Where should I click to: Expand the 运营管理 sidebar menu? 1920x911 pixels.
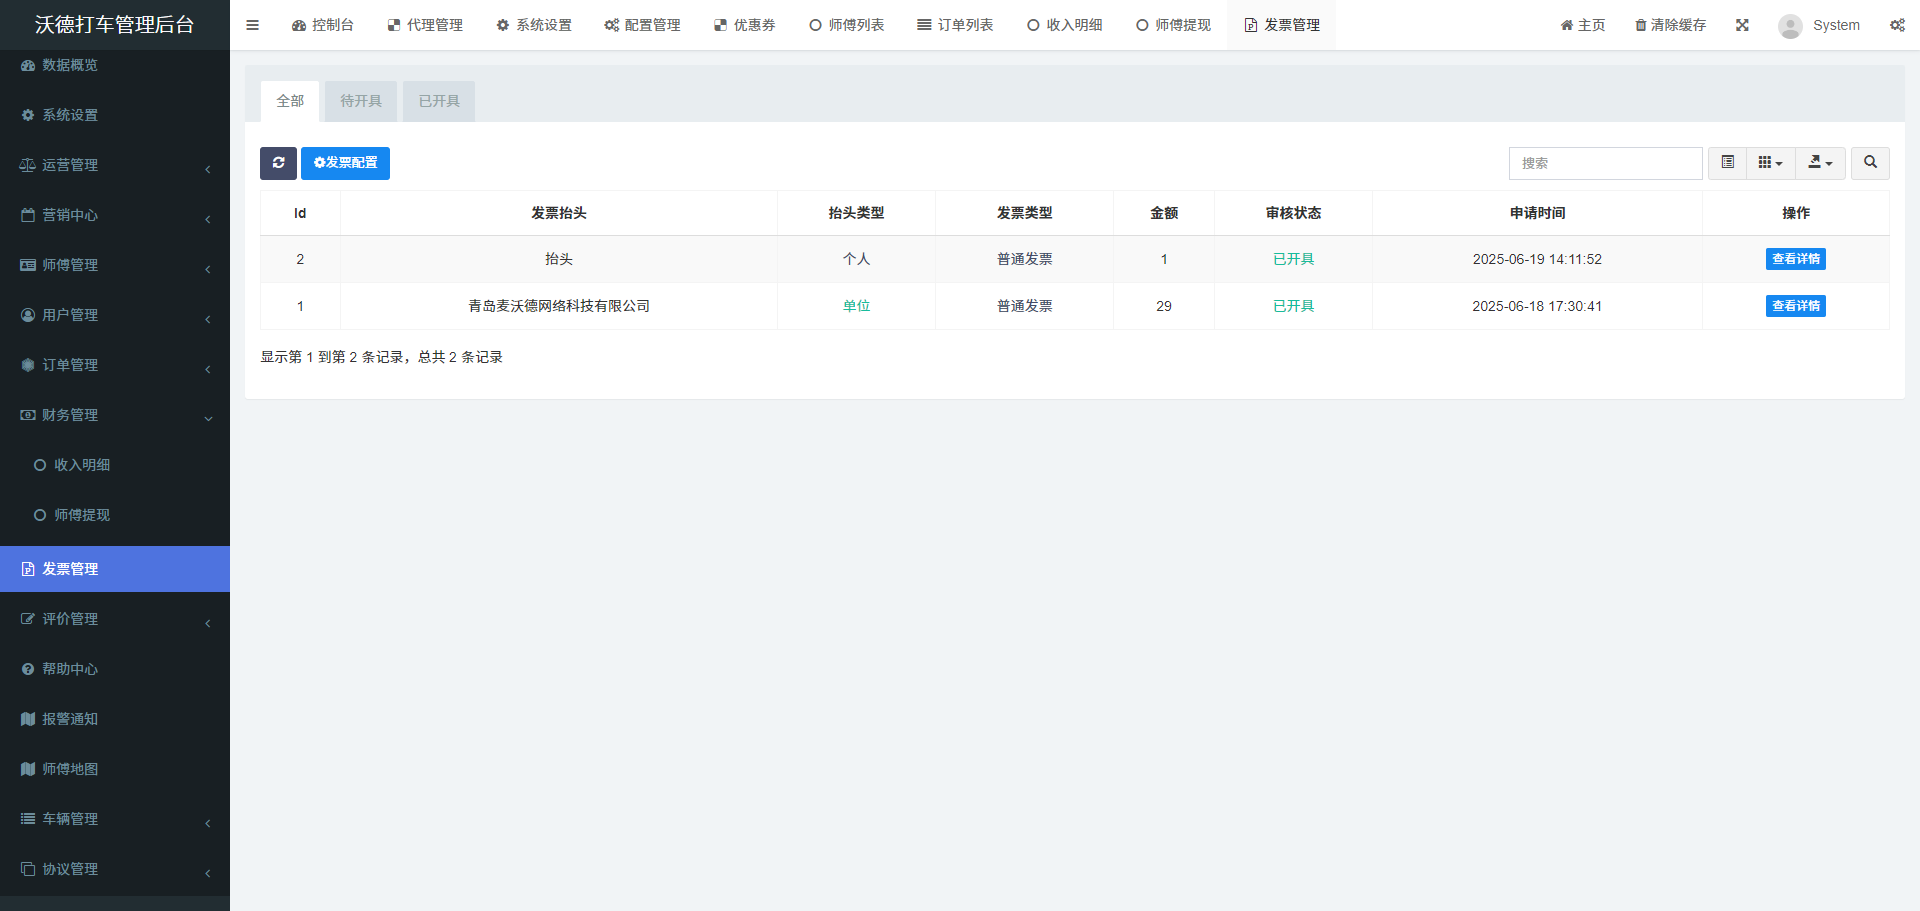point(115,165)
